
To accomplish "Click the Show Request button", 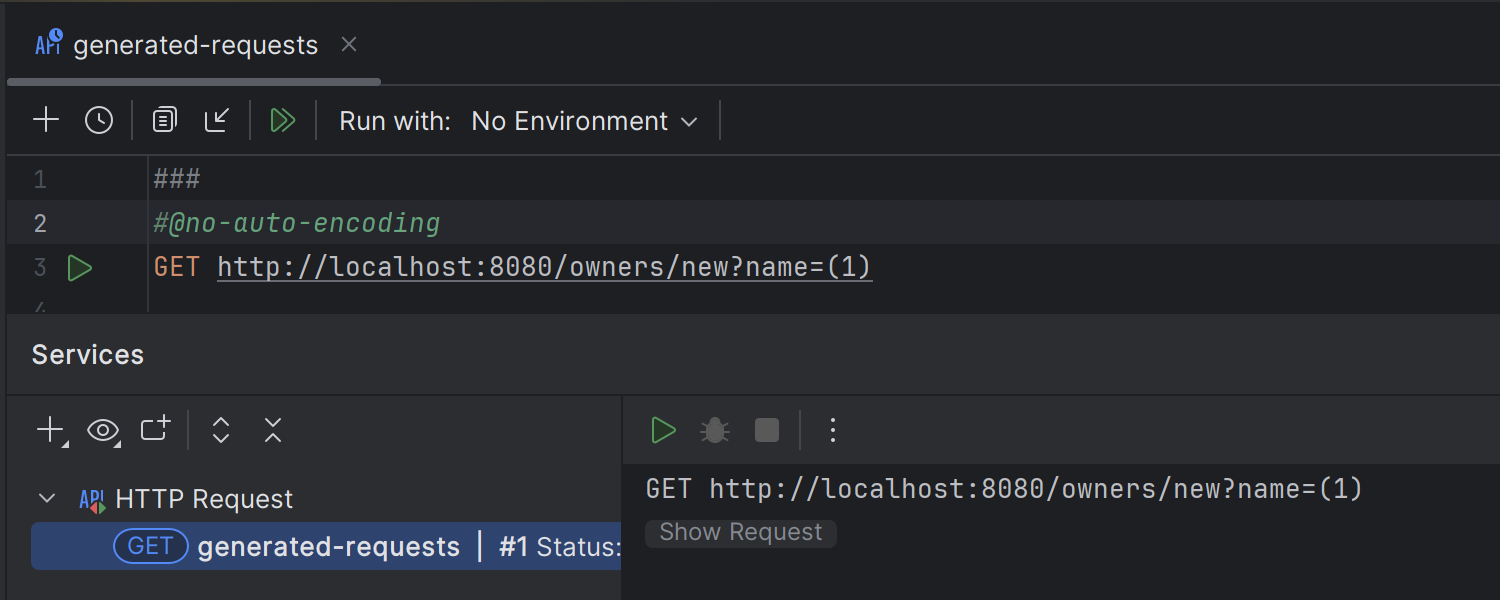I will point(740,532).
